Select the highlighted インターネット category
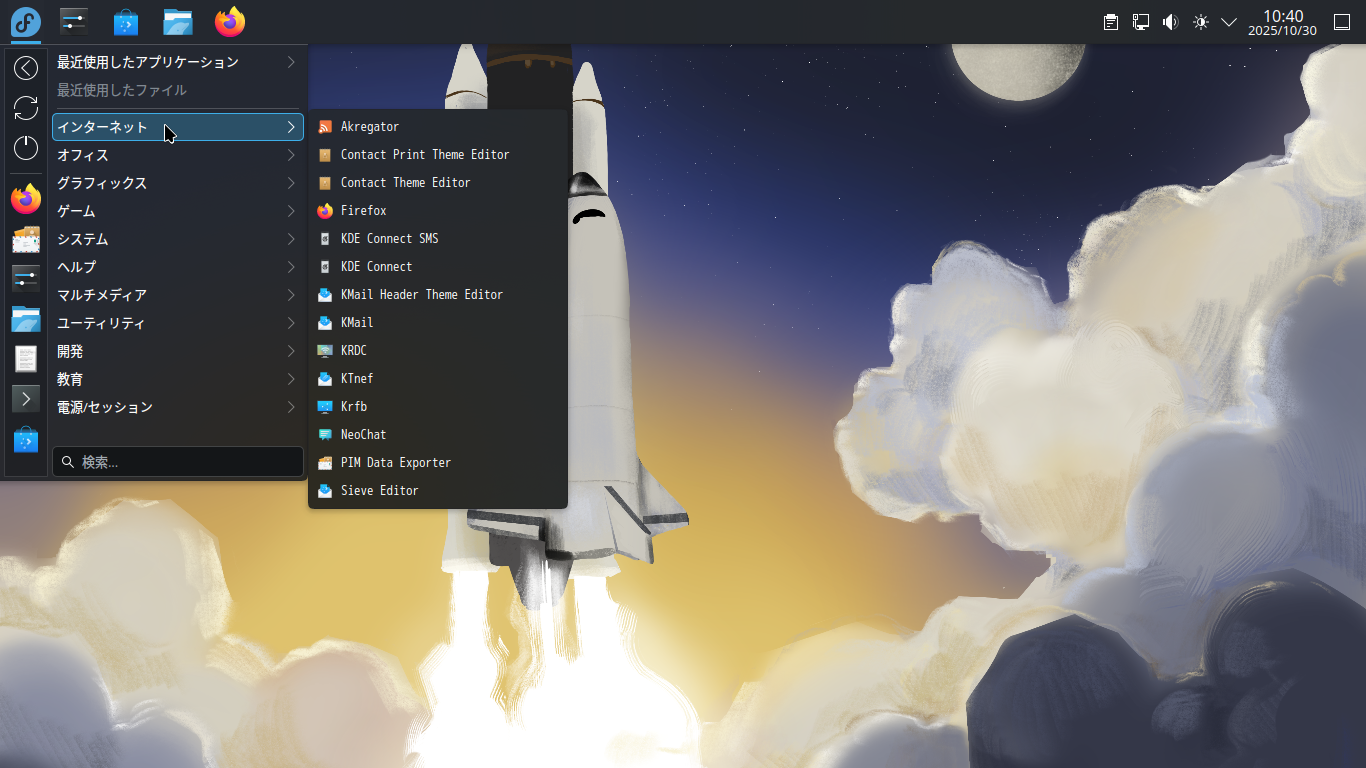1366x768 pixels. click(x=178, y=127)
